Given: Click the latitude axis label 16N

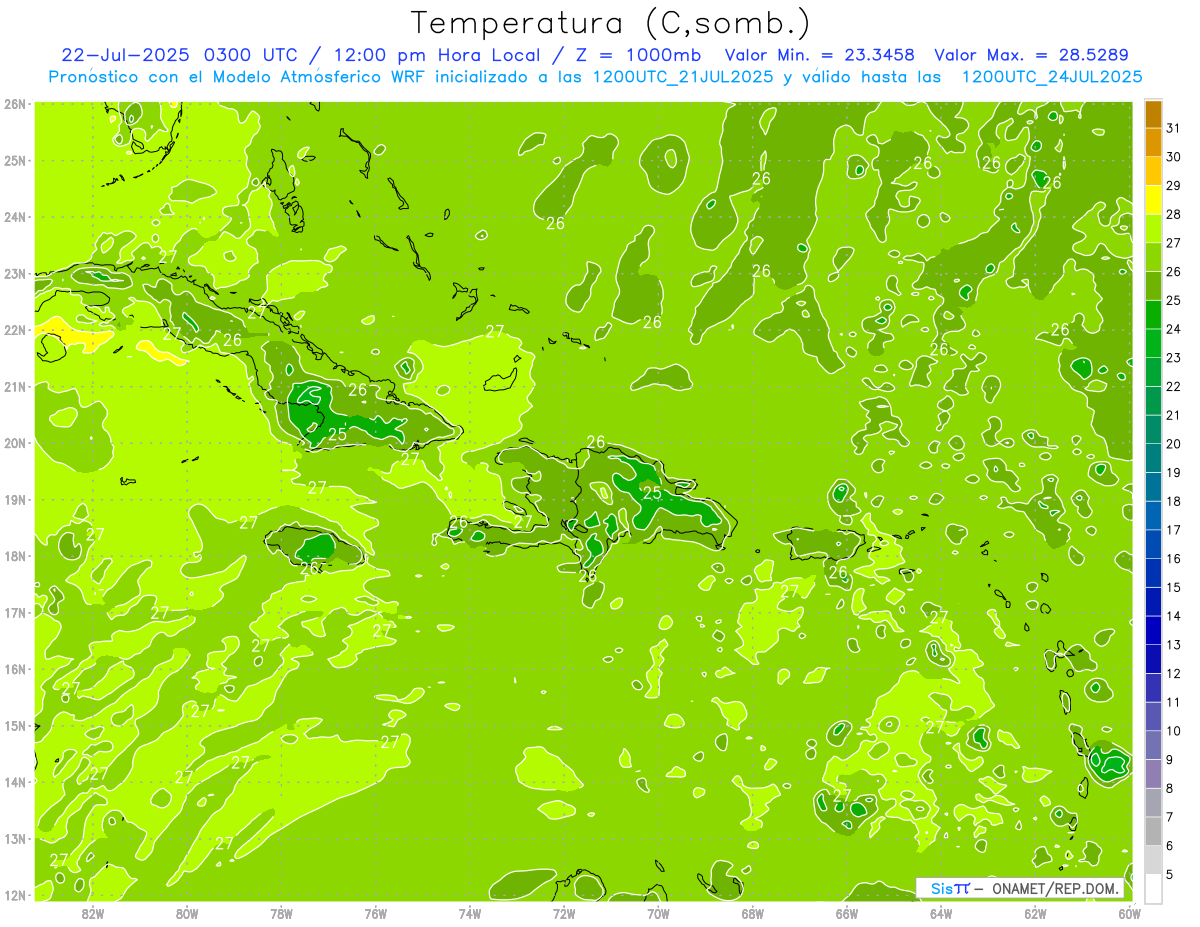Looking at the screenshot, I should 14,669.
